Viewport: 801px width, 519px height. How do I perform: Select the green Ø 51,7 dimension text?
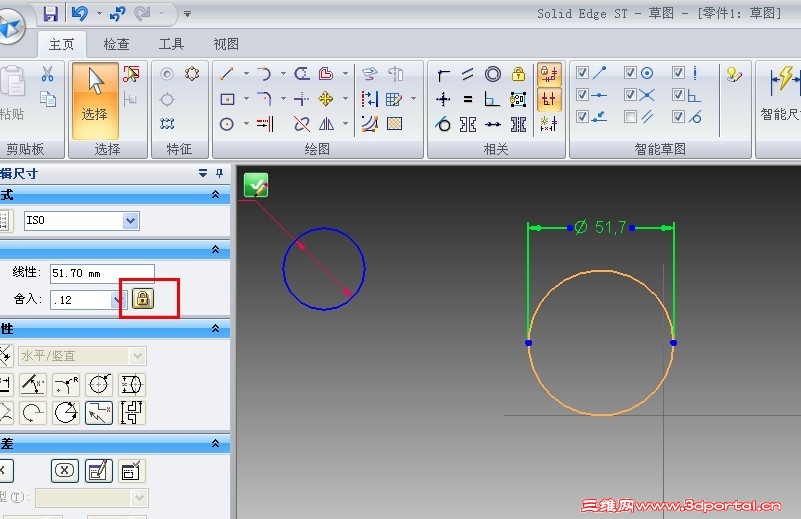600,227
